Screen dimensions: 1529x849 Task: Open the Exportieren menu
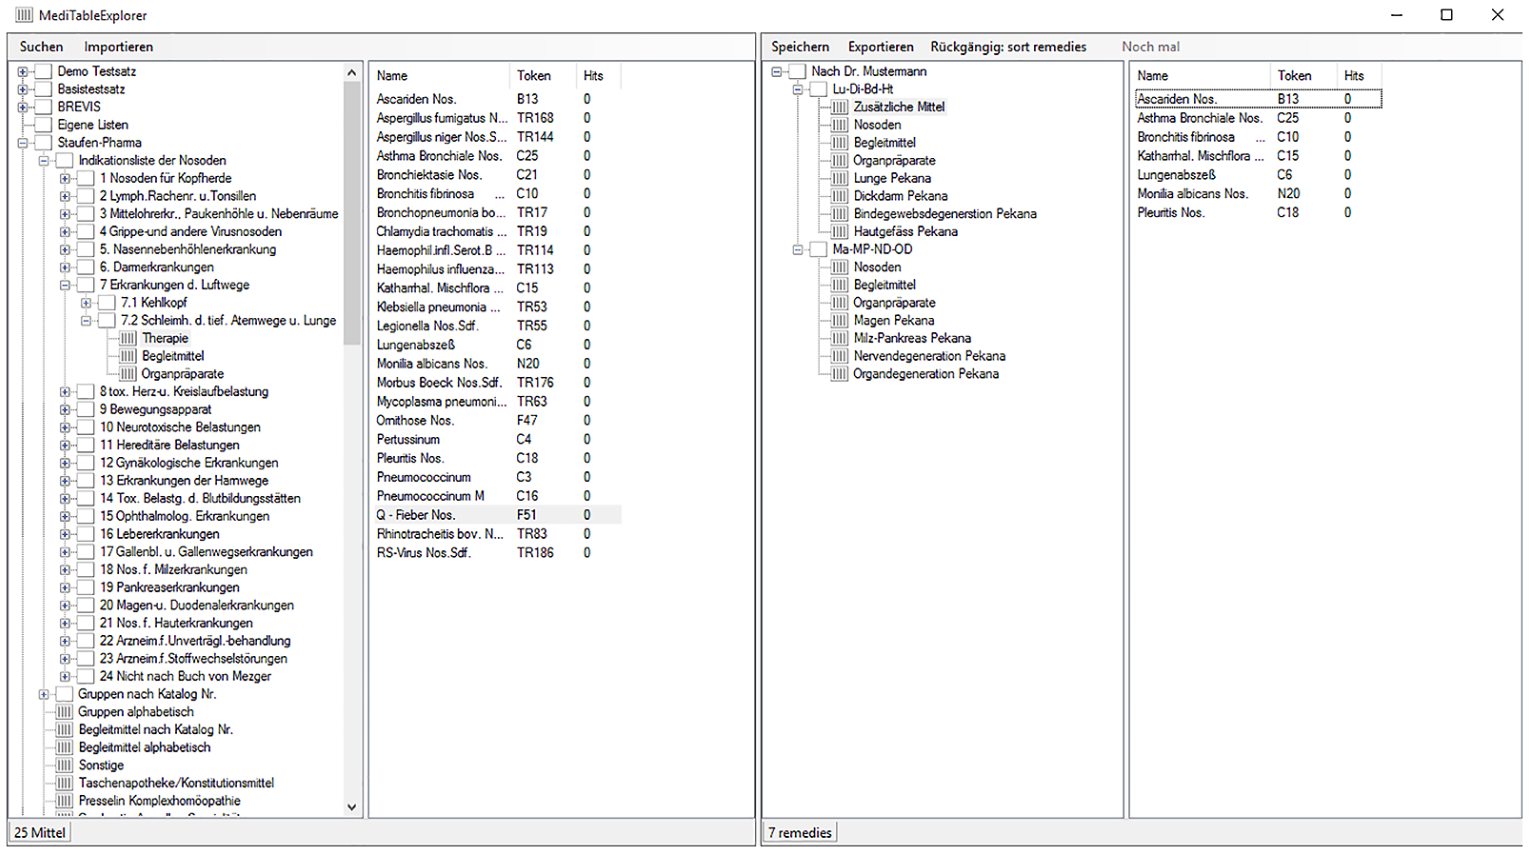point(880,47)
